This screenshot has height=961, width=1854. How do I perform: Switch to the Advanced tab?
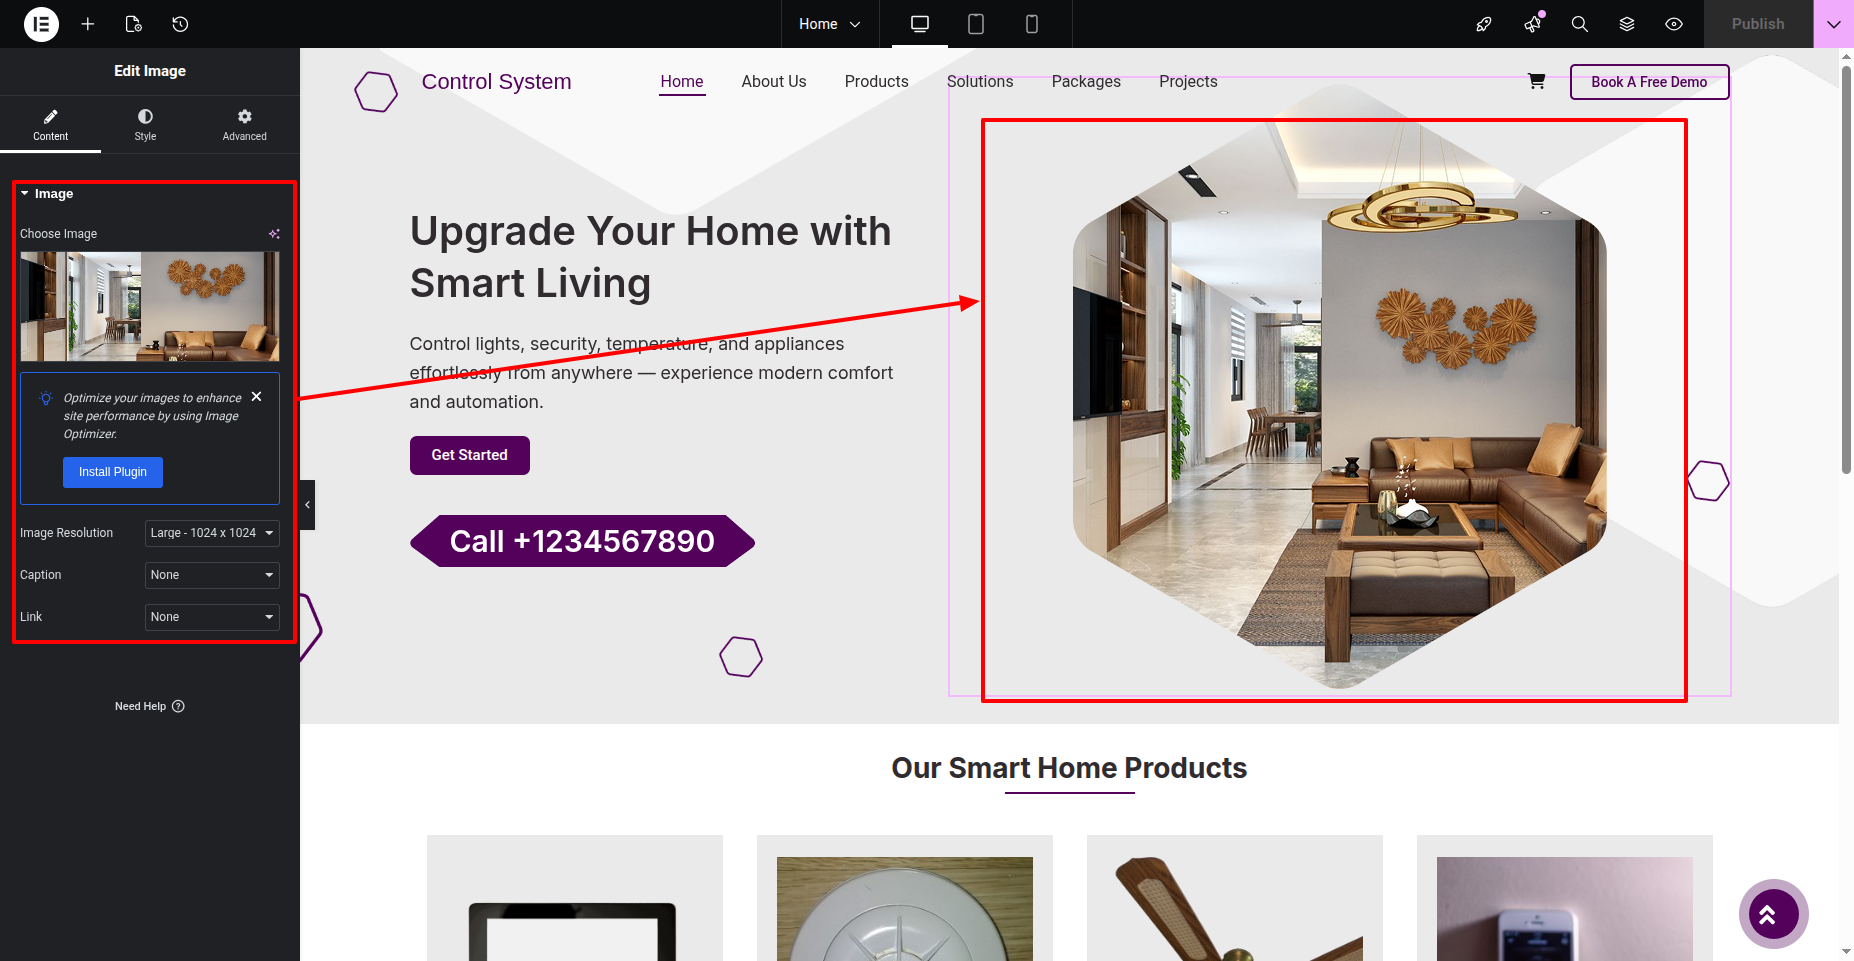click(x=245, y=125)
